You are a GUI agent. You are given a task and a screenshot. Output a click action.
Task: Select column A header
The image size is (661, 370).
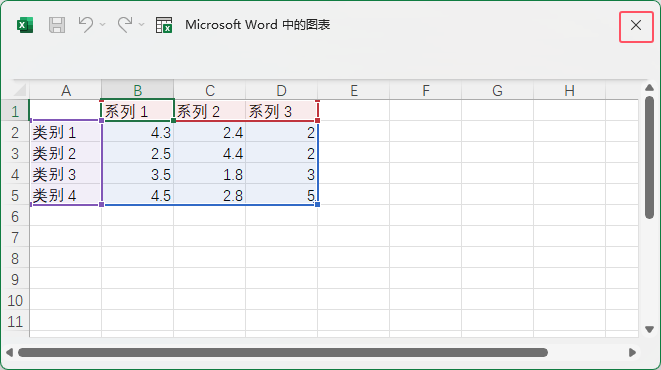(x=66, y=90)
